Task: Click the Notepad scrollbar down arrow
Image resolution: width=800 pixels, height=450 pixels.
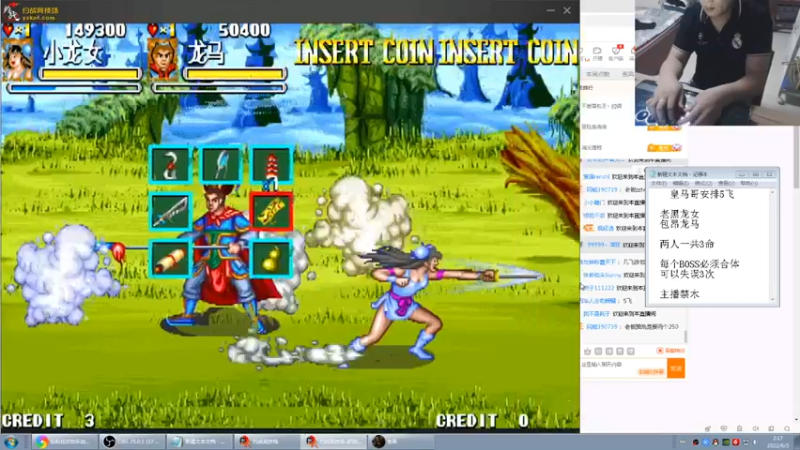Action: [772, 299]
